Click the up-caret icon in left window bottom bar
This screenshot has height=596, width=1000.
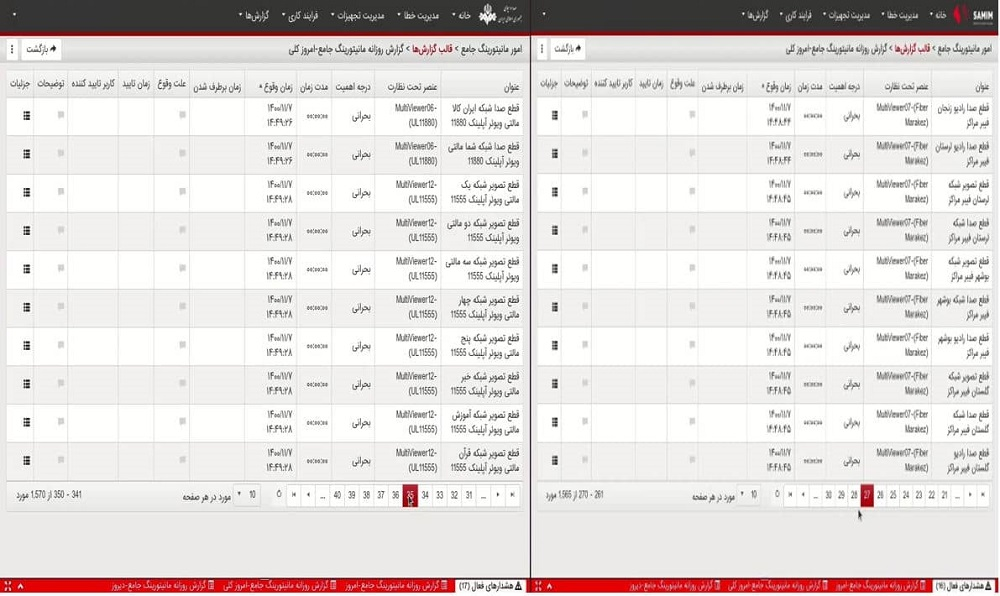tap(20, 586)
